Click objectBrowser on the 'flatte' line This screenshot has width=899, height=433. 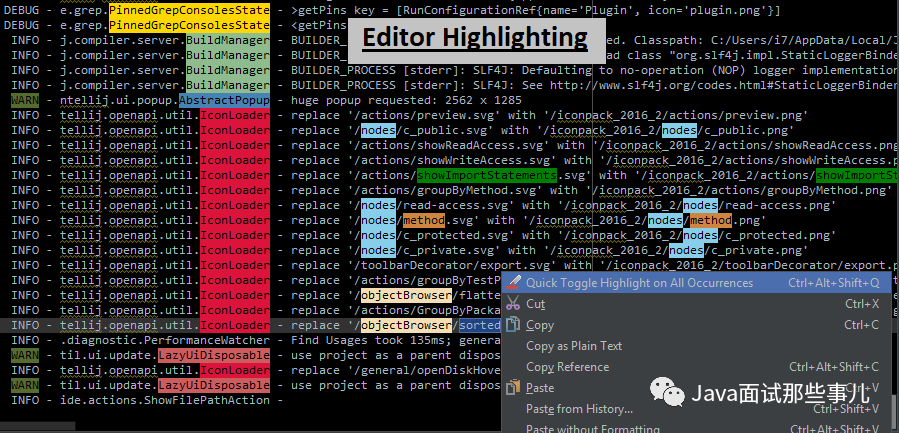coord(406,295)
